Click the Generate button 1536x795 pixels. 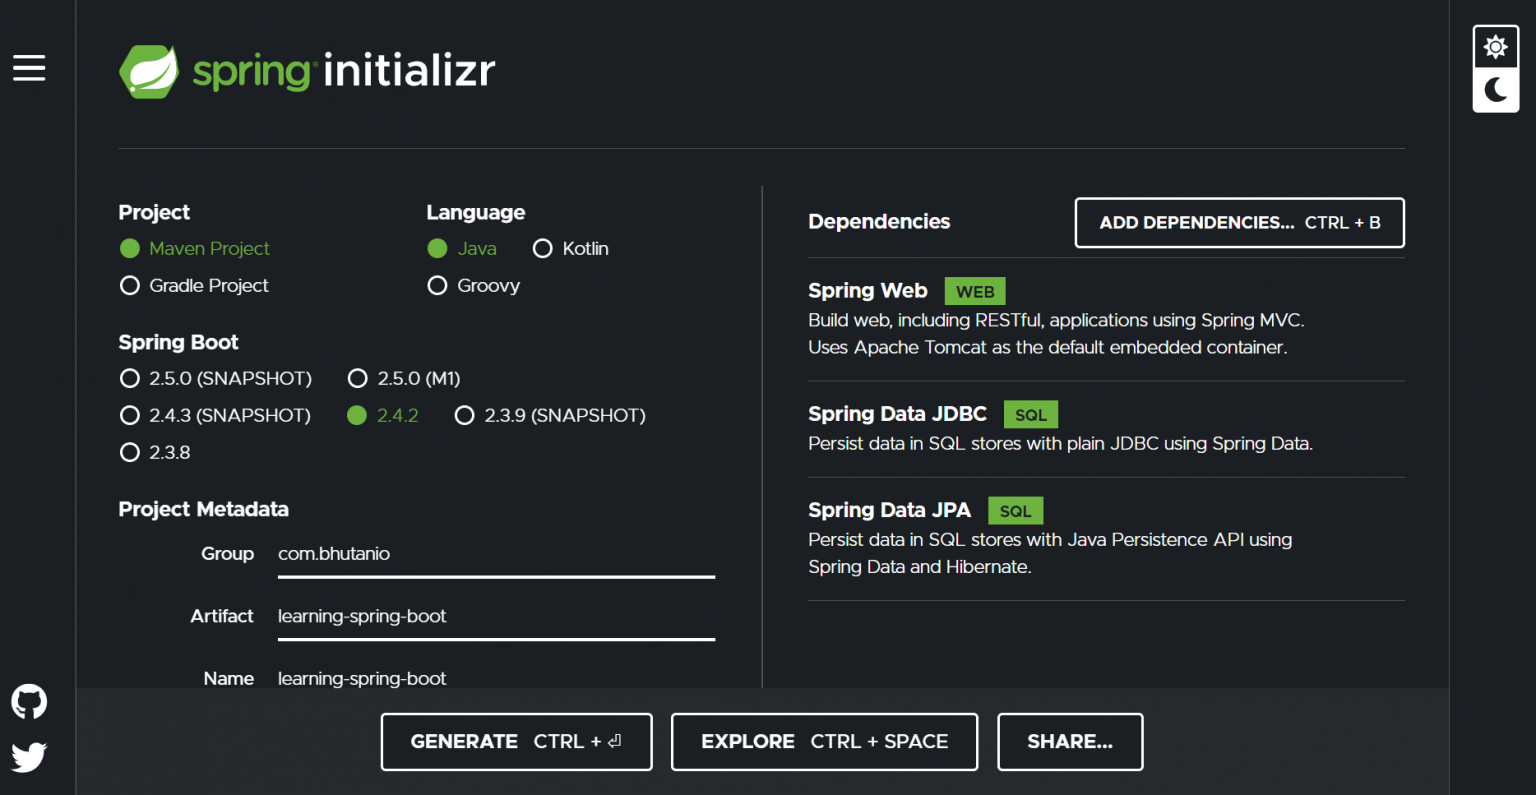tap(517, 742)
